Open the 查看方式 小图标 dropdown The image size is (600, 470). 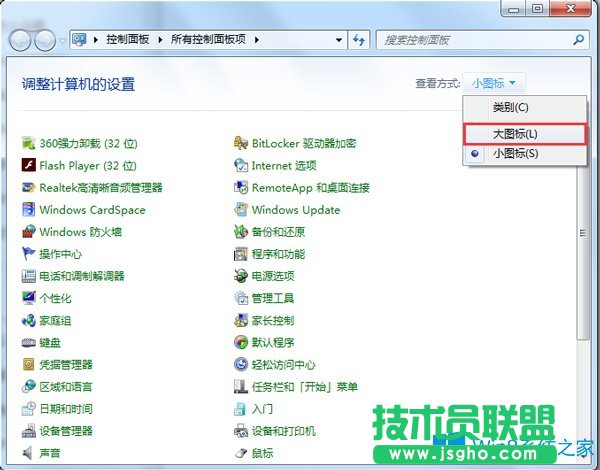494,83
